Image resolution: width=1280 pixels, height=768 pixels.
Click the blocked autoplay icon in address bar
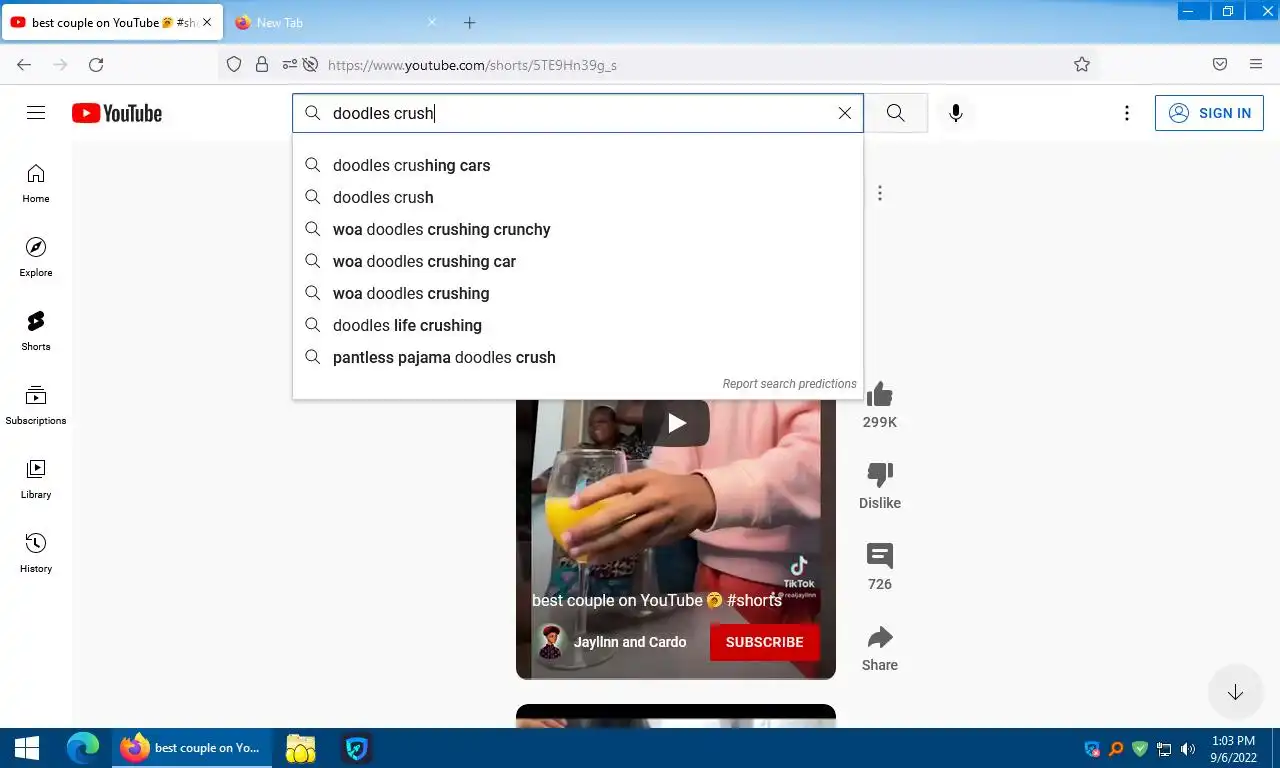311,64
